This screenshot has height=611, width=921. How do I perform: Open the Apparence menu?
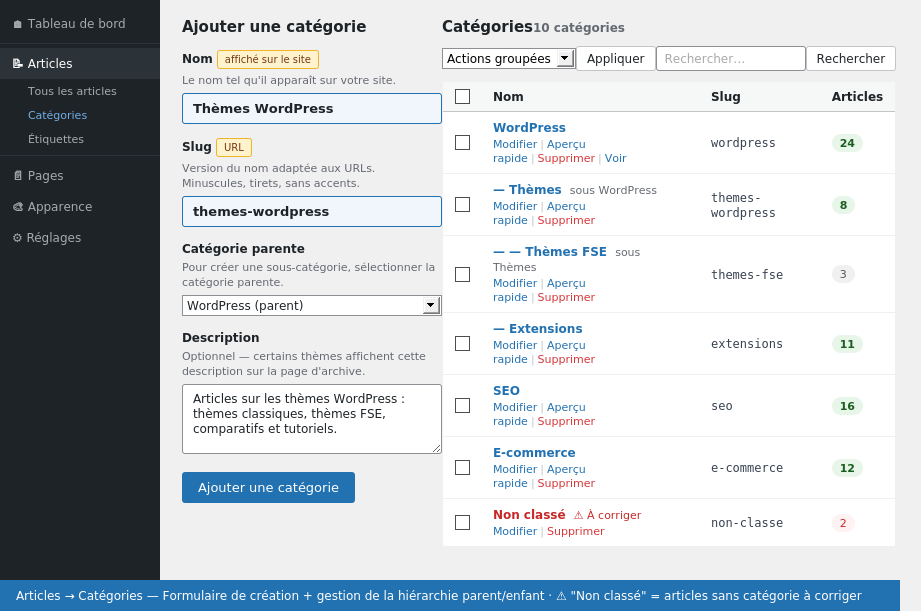(80, 207)
